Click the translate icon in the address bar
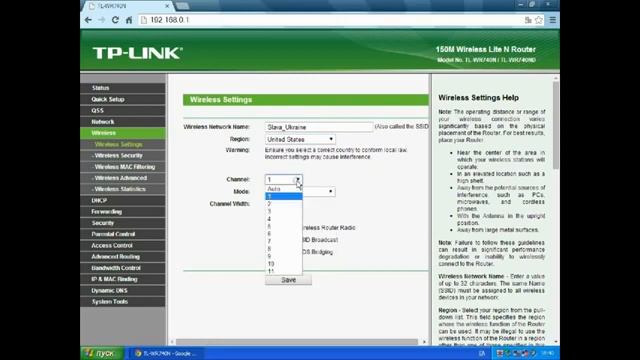Screen dimensions: 640x360 tap(528, 20)
